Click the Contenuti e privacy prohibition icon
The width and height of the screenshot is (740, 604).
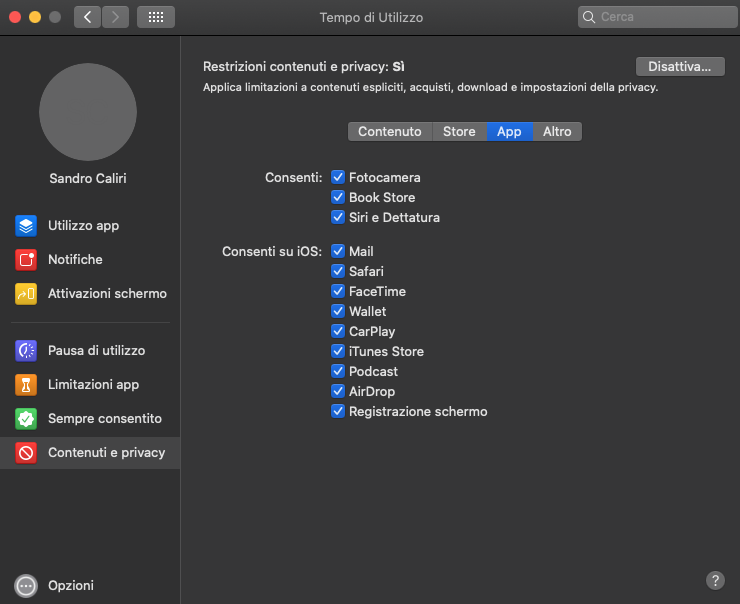26,453
